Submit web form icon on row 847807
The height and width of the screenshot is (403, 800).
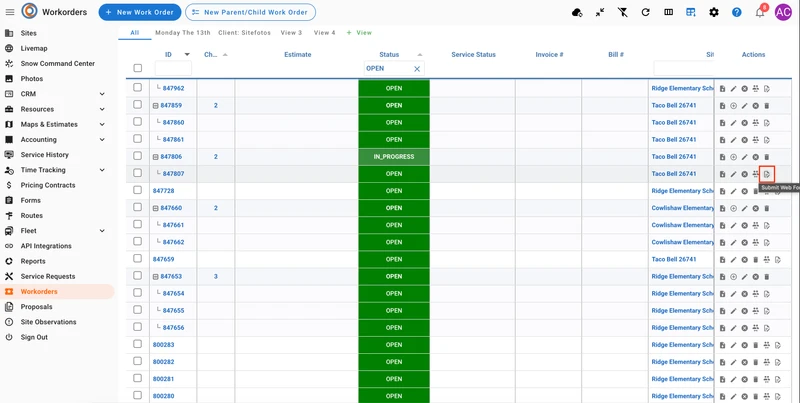(x=767, y=174)
